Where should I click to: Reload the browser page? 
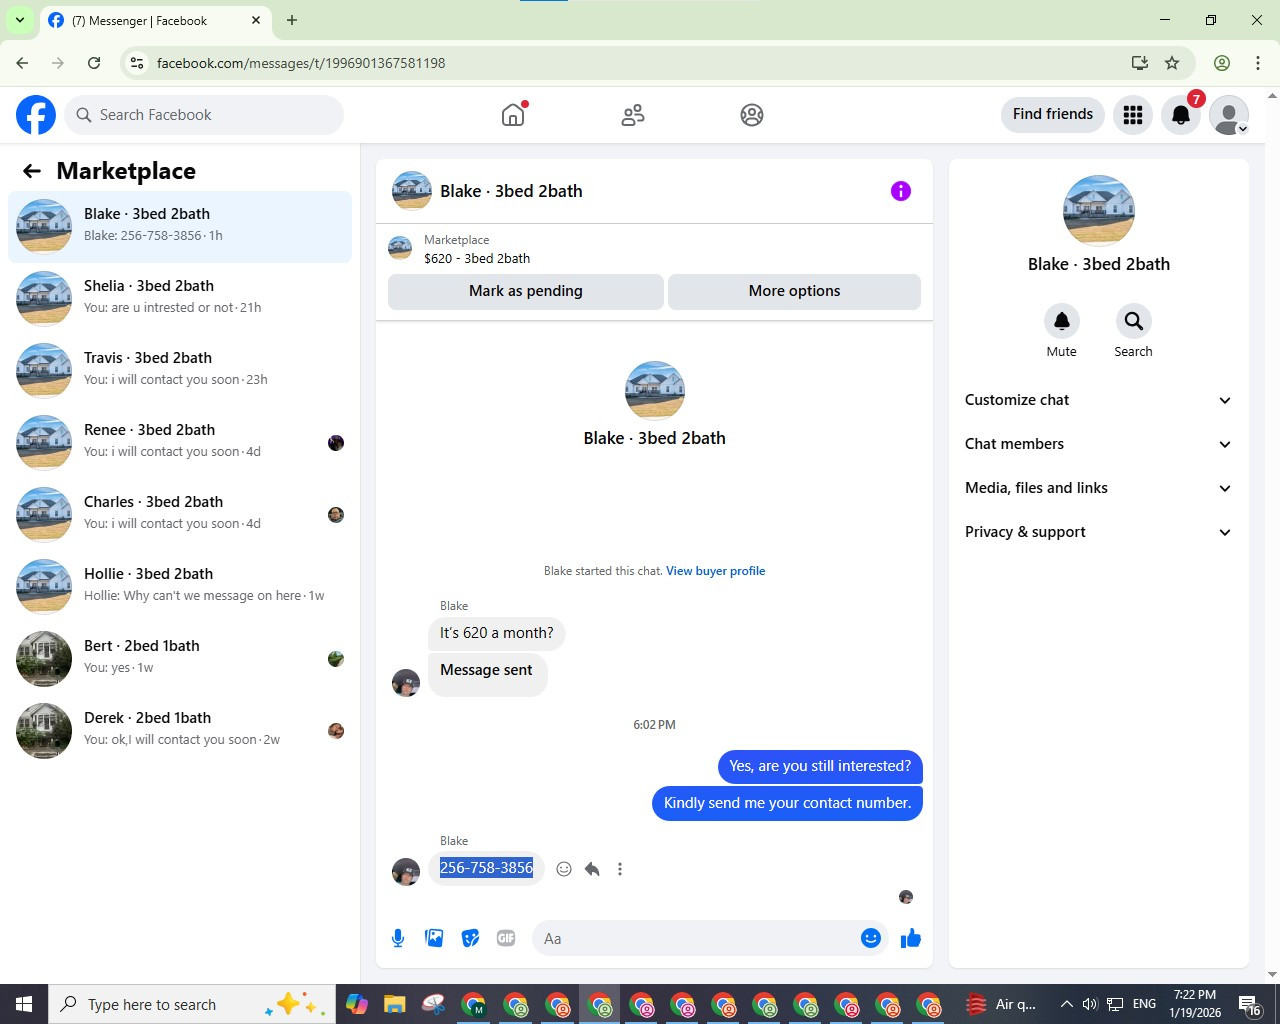94,63
